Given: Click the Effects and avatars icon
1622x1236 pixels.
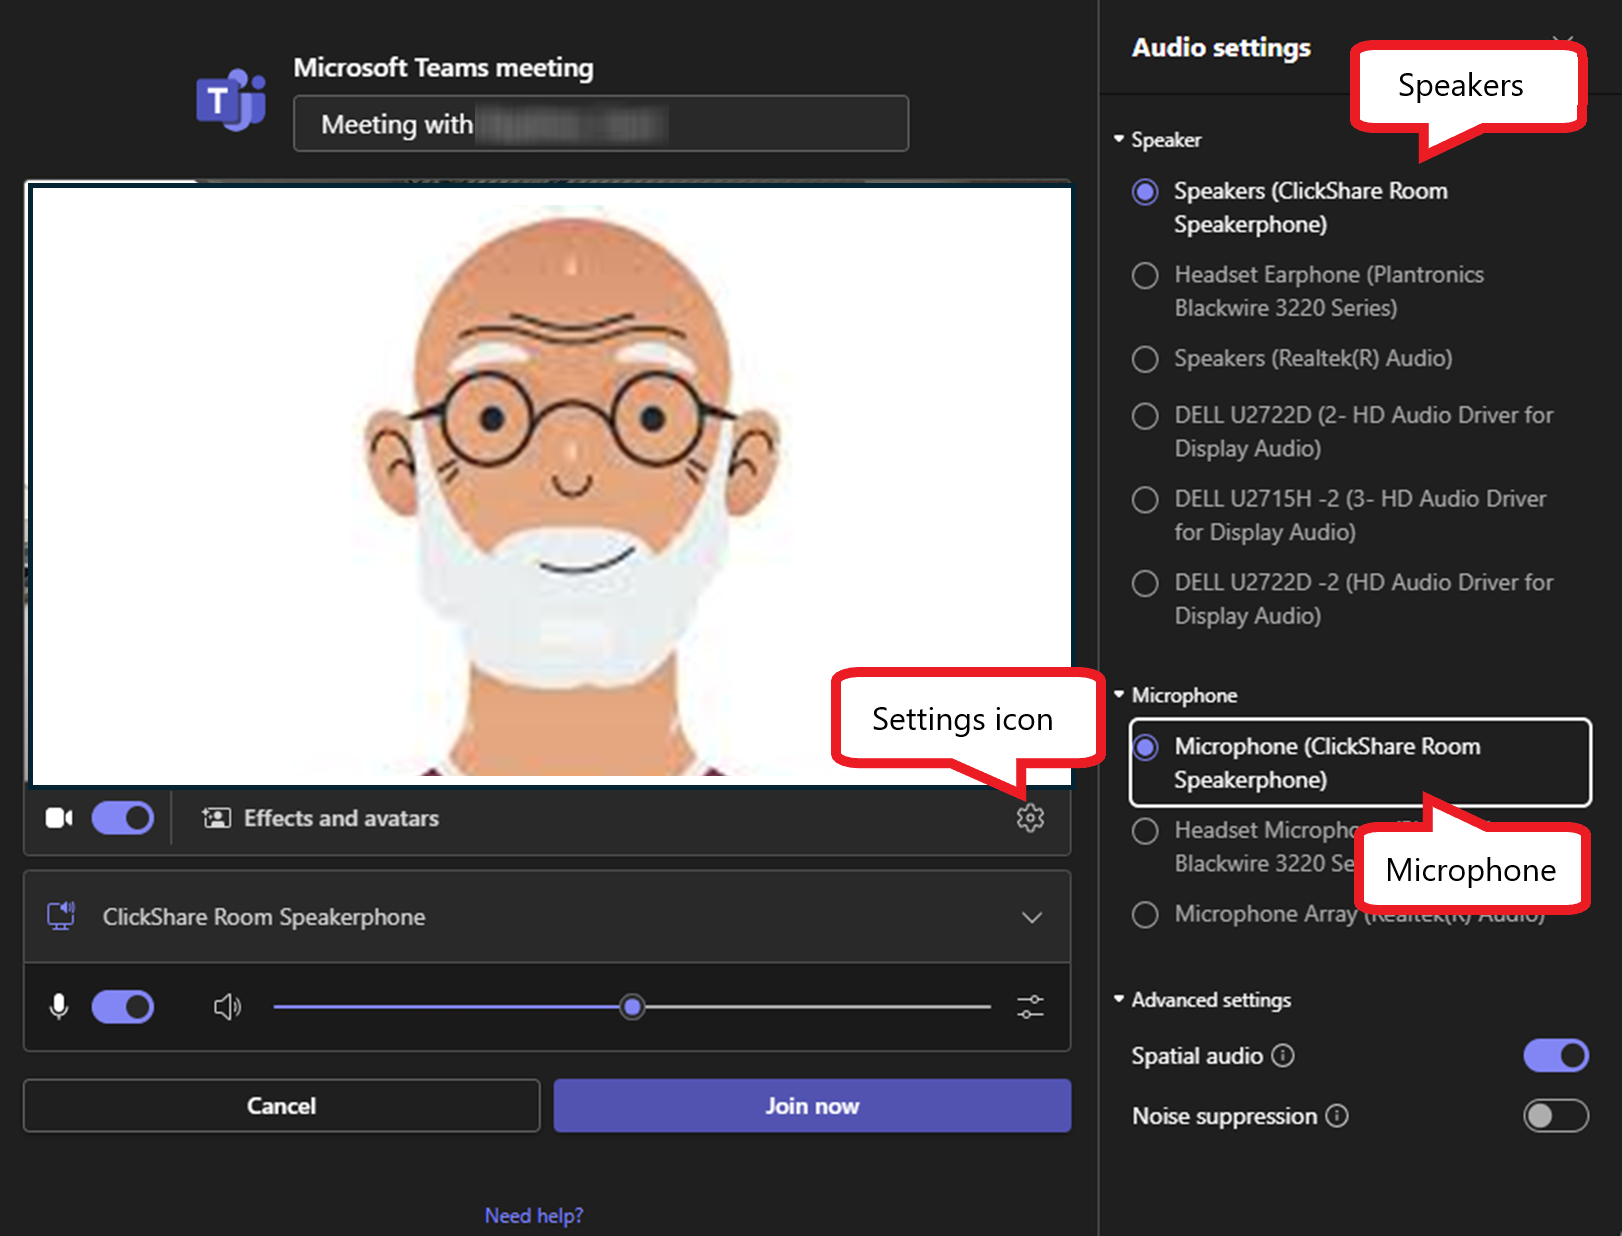Looking at the screenshot, I should coord(216,818).
